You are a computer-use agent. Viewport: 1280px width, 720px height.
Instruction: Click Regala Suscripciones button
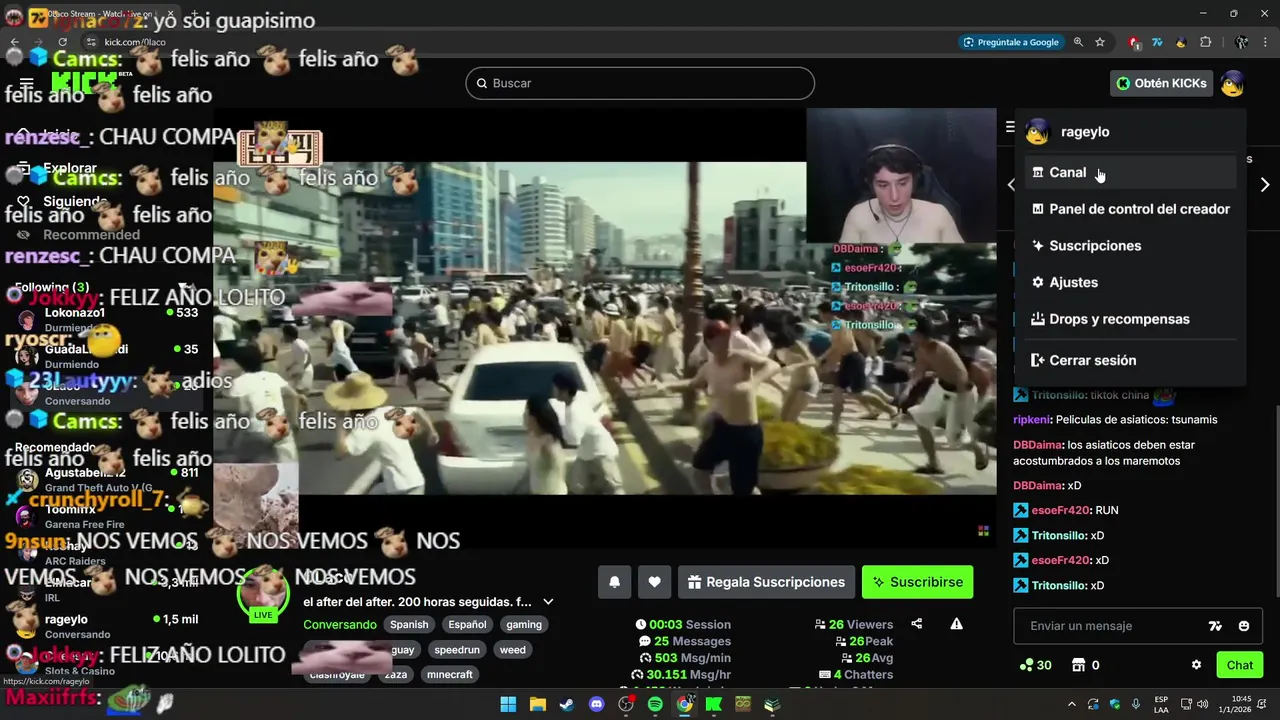click(x=766, y=582)
